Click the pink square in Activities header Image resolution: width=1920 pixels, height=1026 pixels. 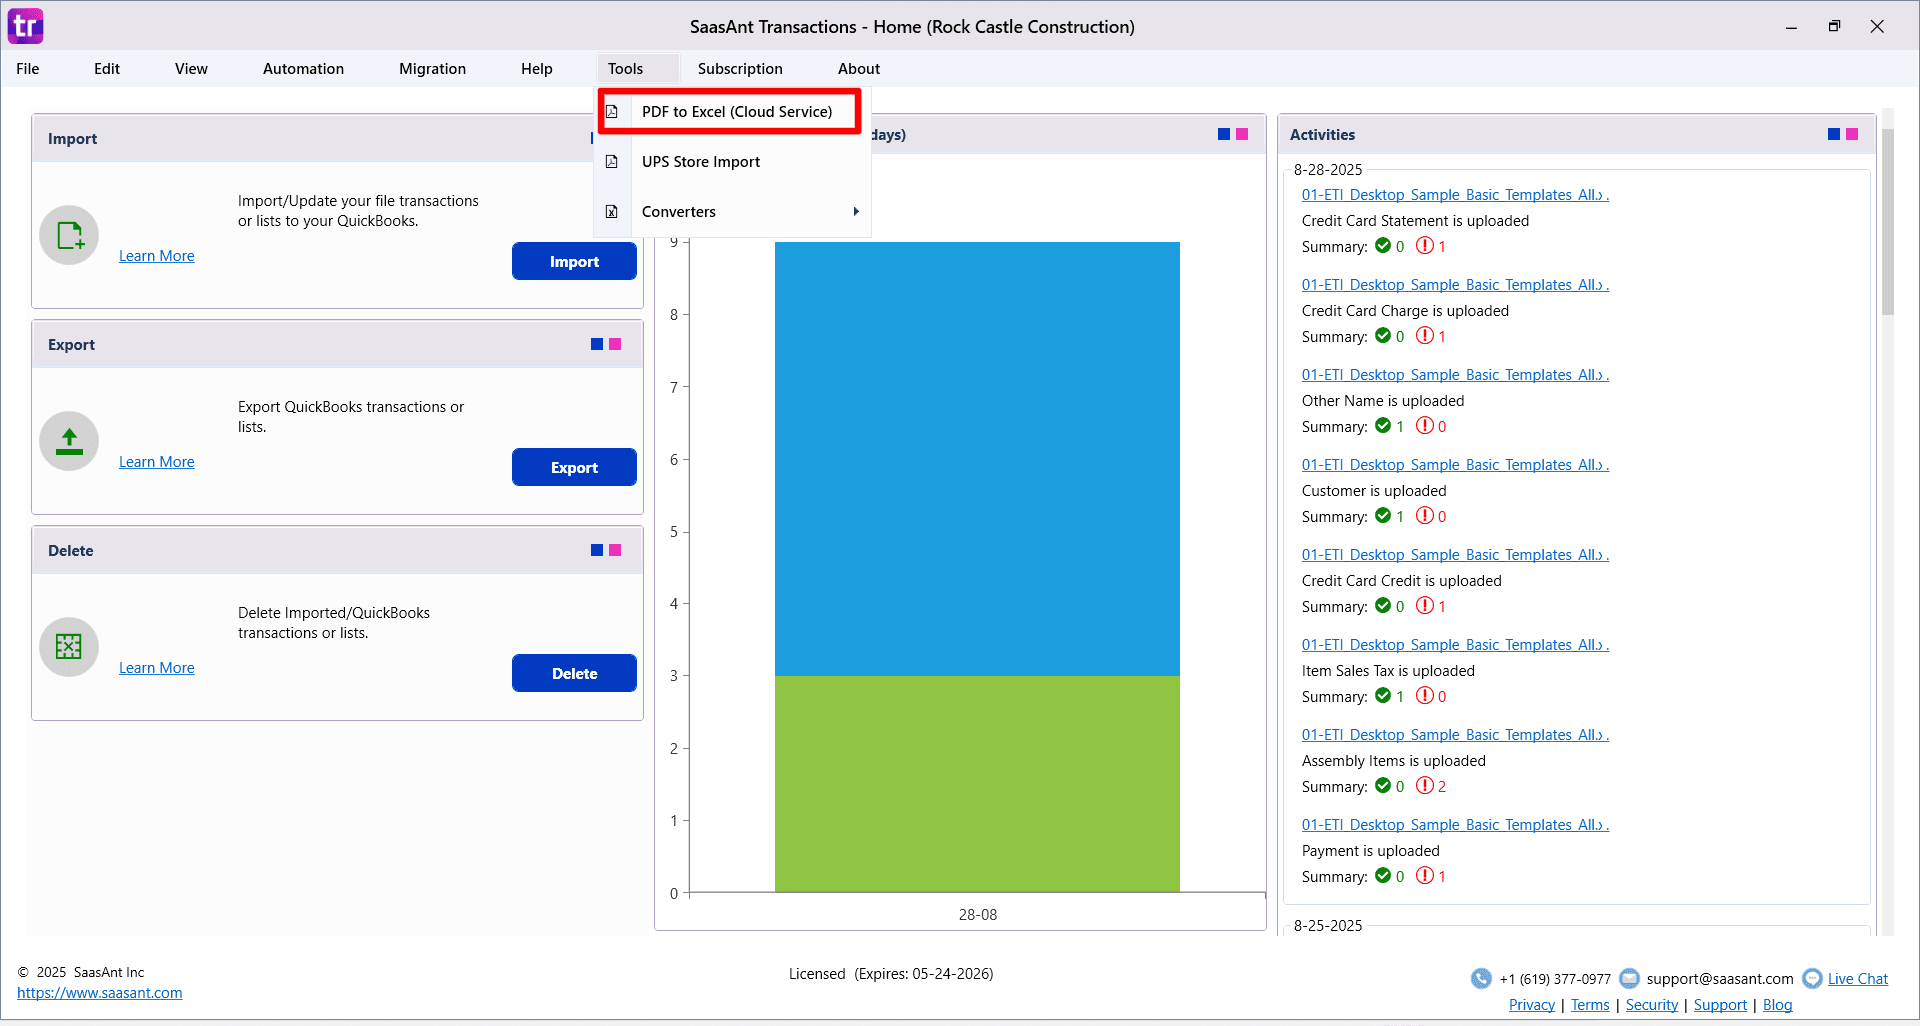(x=1852, y=134)
